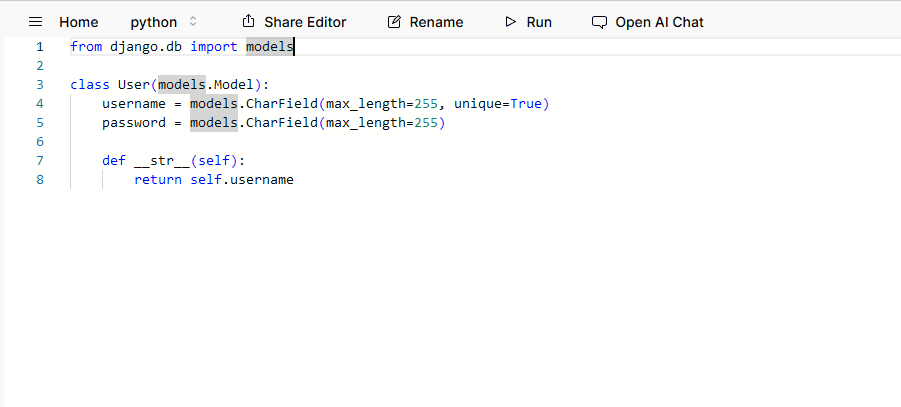Click 'CharField' on line 5
Image resolution: width=901 pixels, height=407 pixels.
click(x=282, y=122)
